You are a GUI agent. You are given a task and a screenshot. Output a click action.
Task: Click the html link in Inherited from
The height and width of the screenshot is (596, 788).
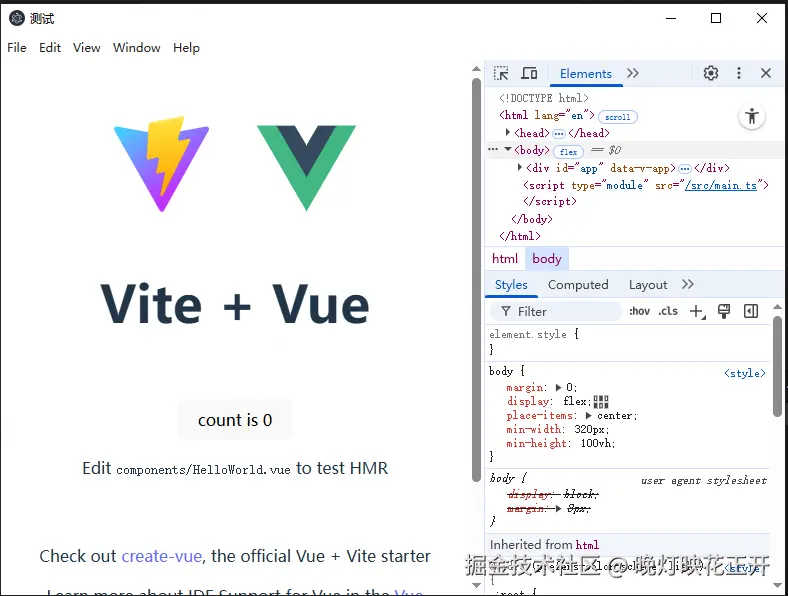[587, 545]
